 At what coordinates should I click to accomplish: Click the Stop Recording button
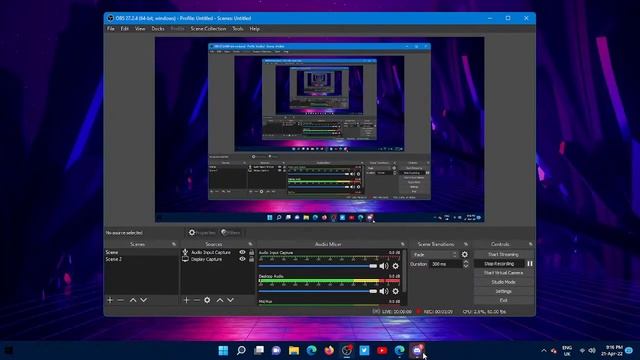point(499,264)
